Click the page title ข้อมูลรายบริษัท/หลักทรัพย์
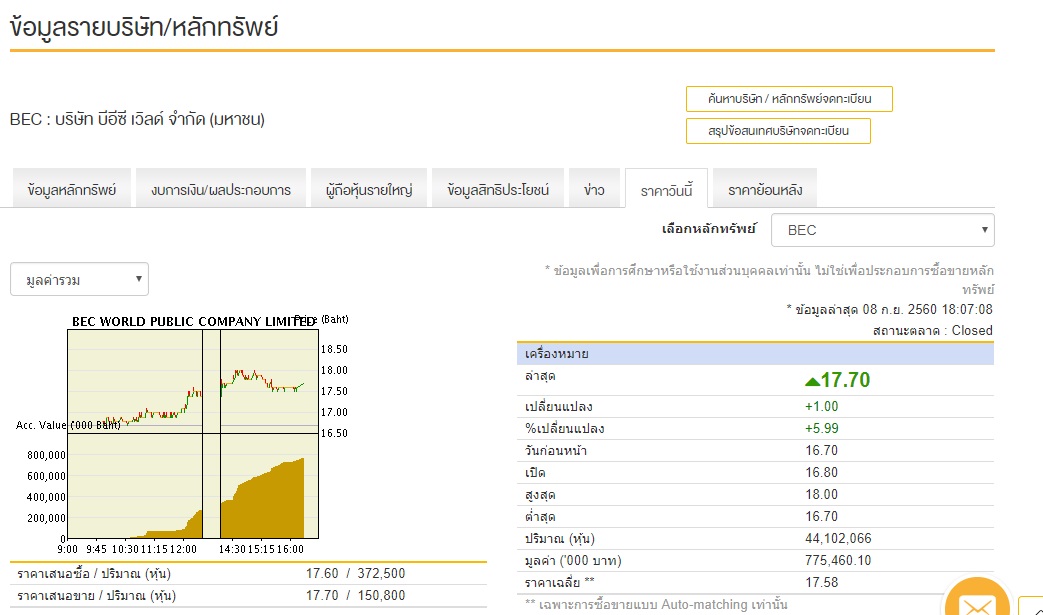This screenshot has height=615, width=1043. (x=144, y=27)
